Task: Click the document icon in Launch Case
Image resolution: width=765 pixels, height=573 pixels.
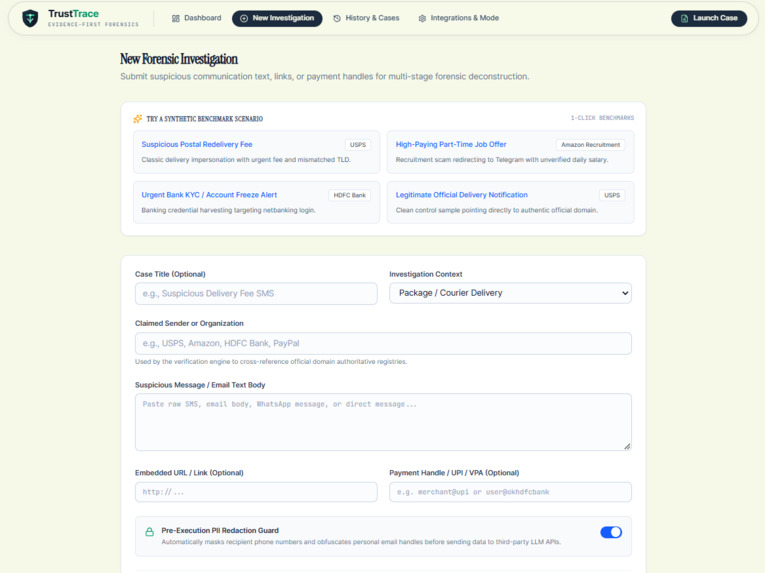Action: click(684, 18)
